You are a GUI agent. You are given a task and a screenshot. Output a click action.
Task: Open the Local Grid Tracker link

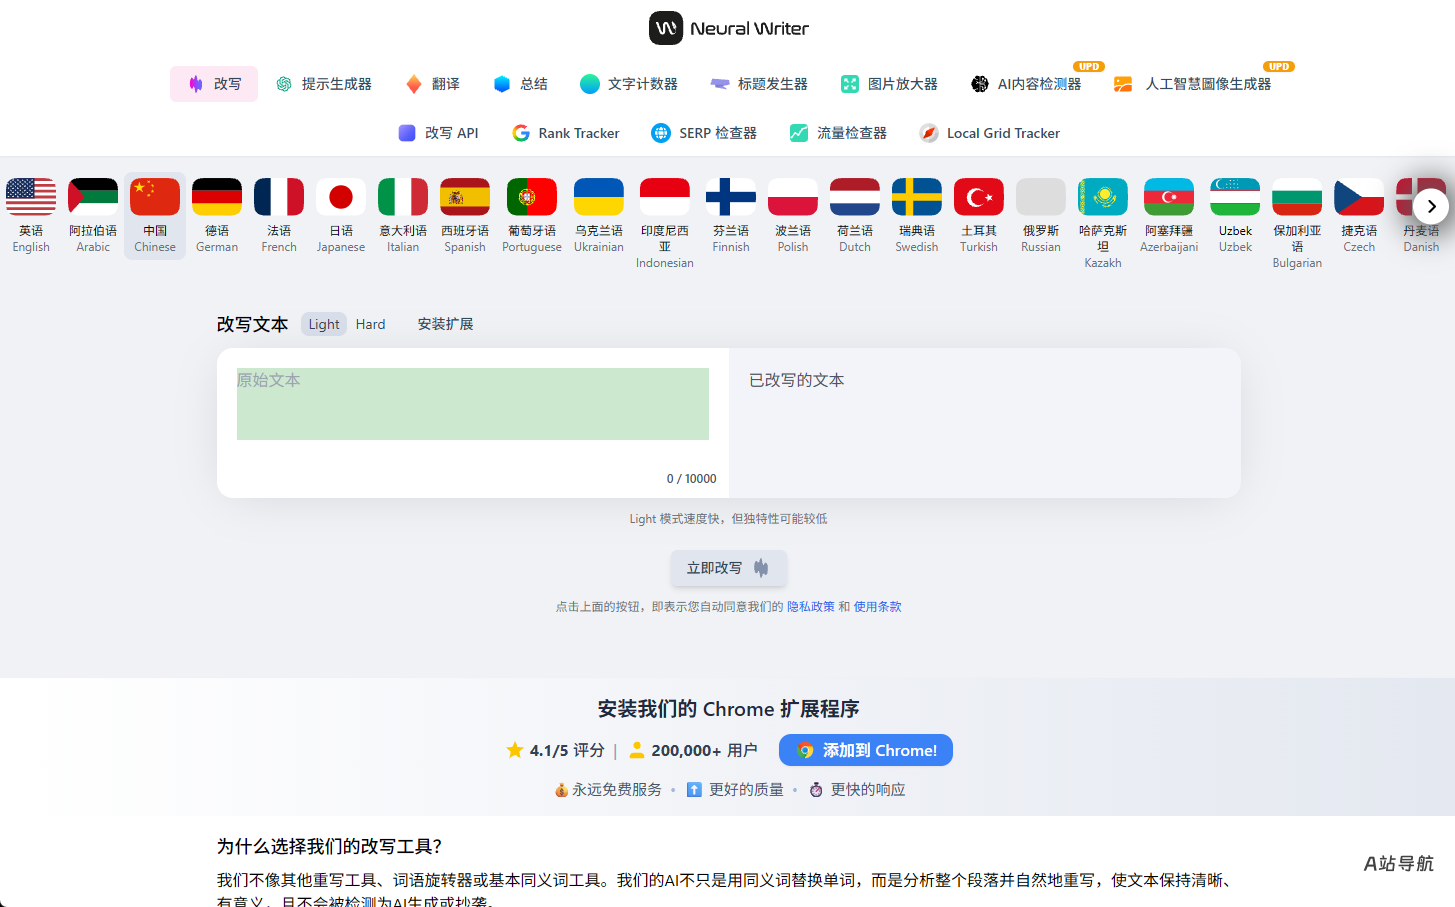[x=990, y=133]
